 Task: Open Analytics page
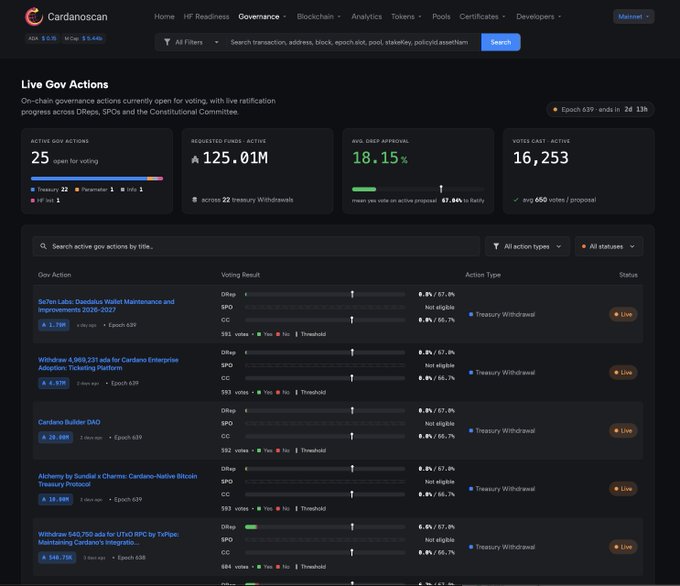point(366,16)
